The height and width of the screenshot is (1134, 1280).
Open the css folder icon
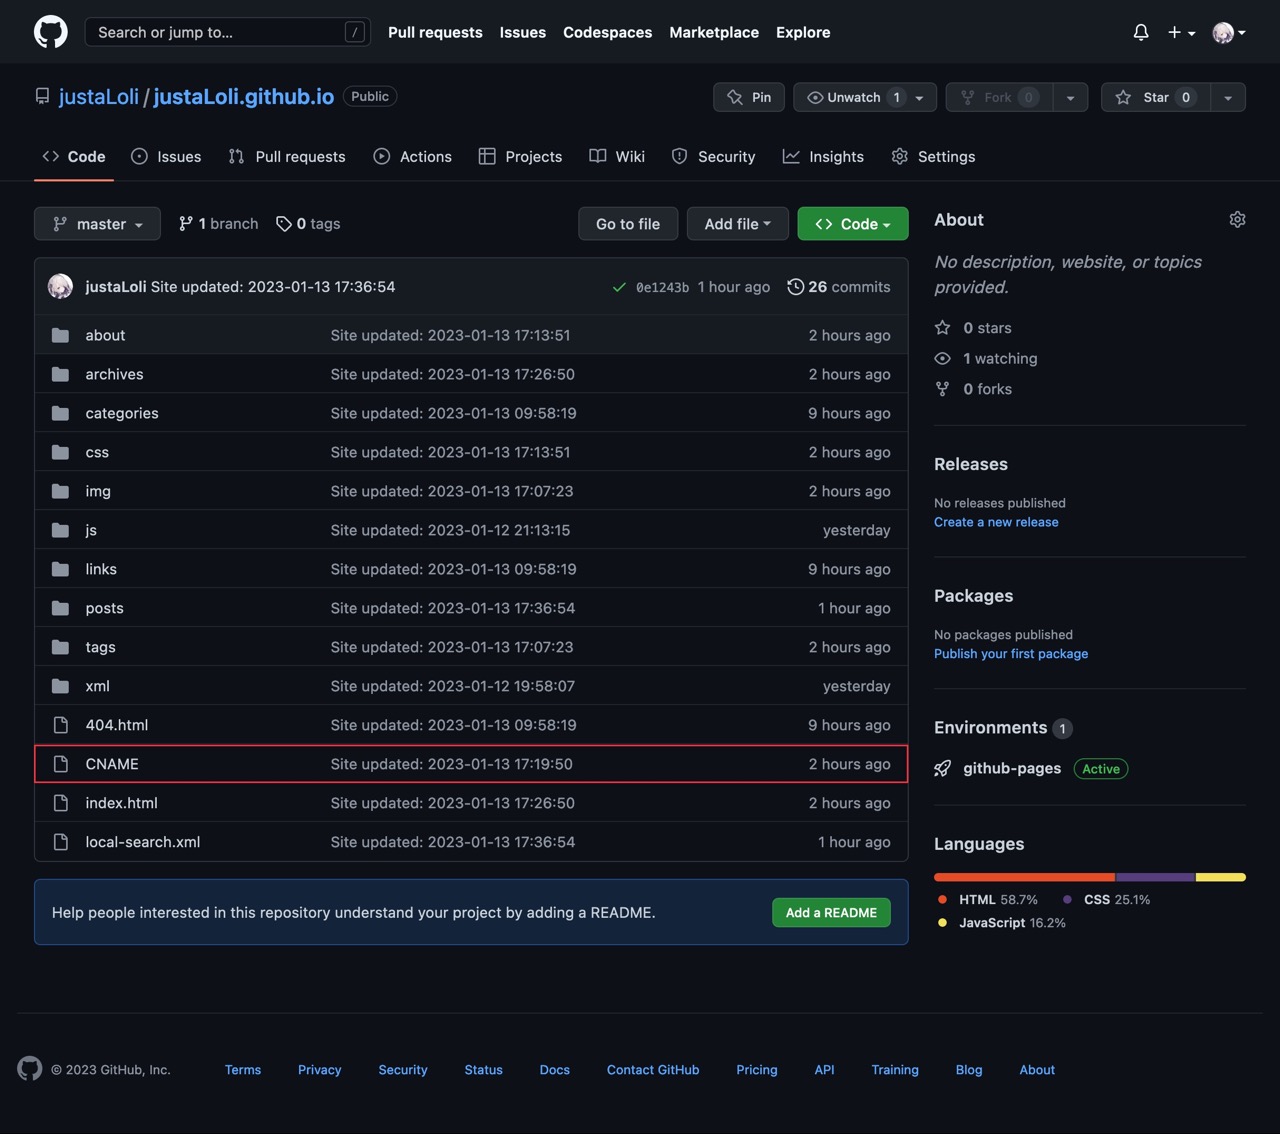click(60, 452)
